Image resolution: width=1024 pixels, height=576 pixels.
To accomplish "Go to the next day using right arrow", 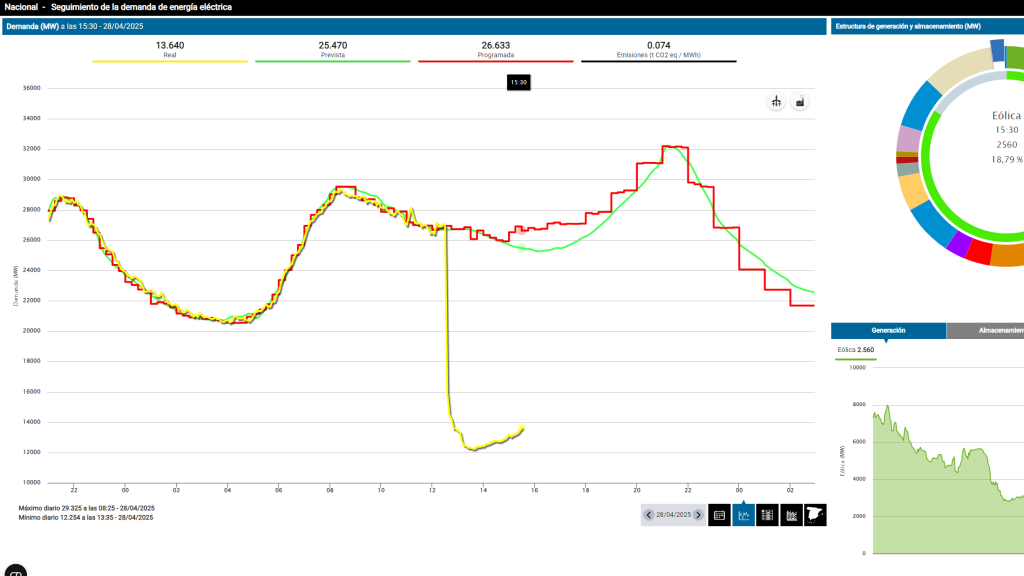I will 698,515.
